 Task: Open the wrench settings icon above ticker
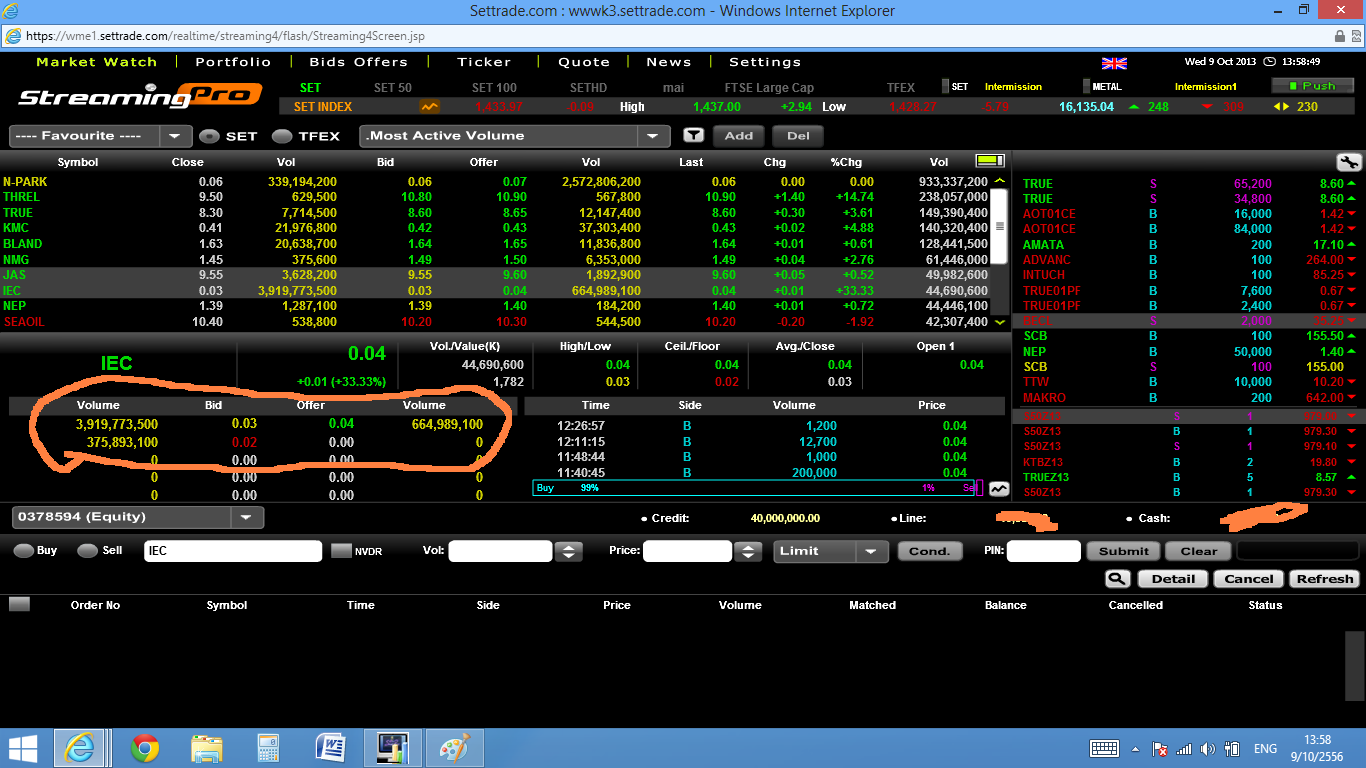click(1348, 162)
